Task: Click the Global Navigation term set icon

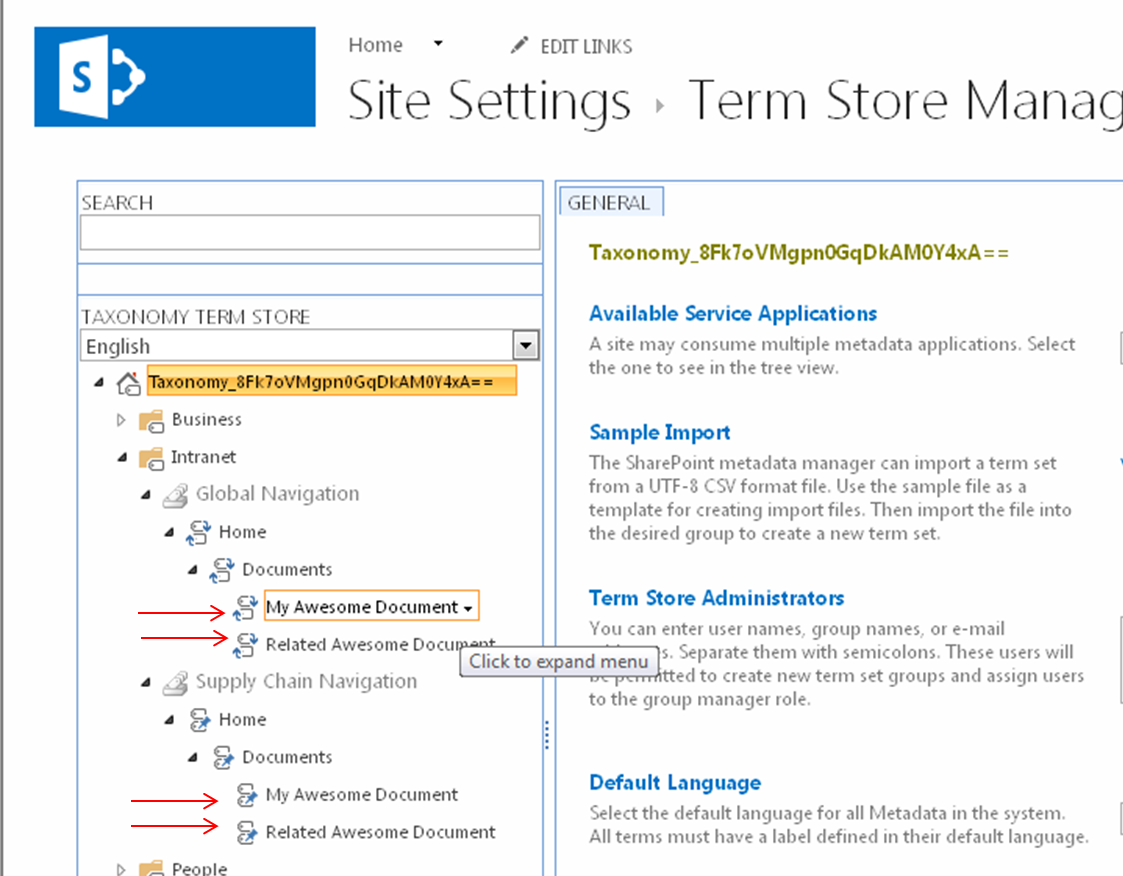Action: pyautogui.click(x=175, y=494)
